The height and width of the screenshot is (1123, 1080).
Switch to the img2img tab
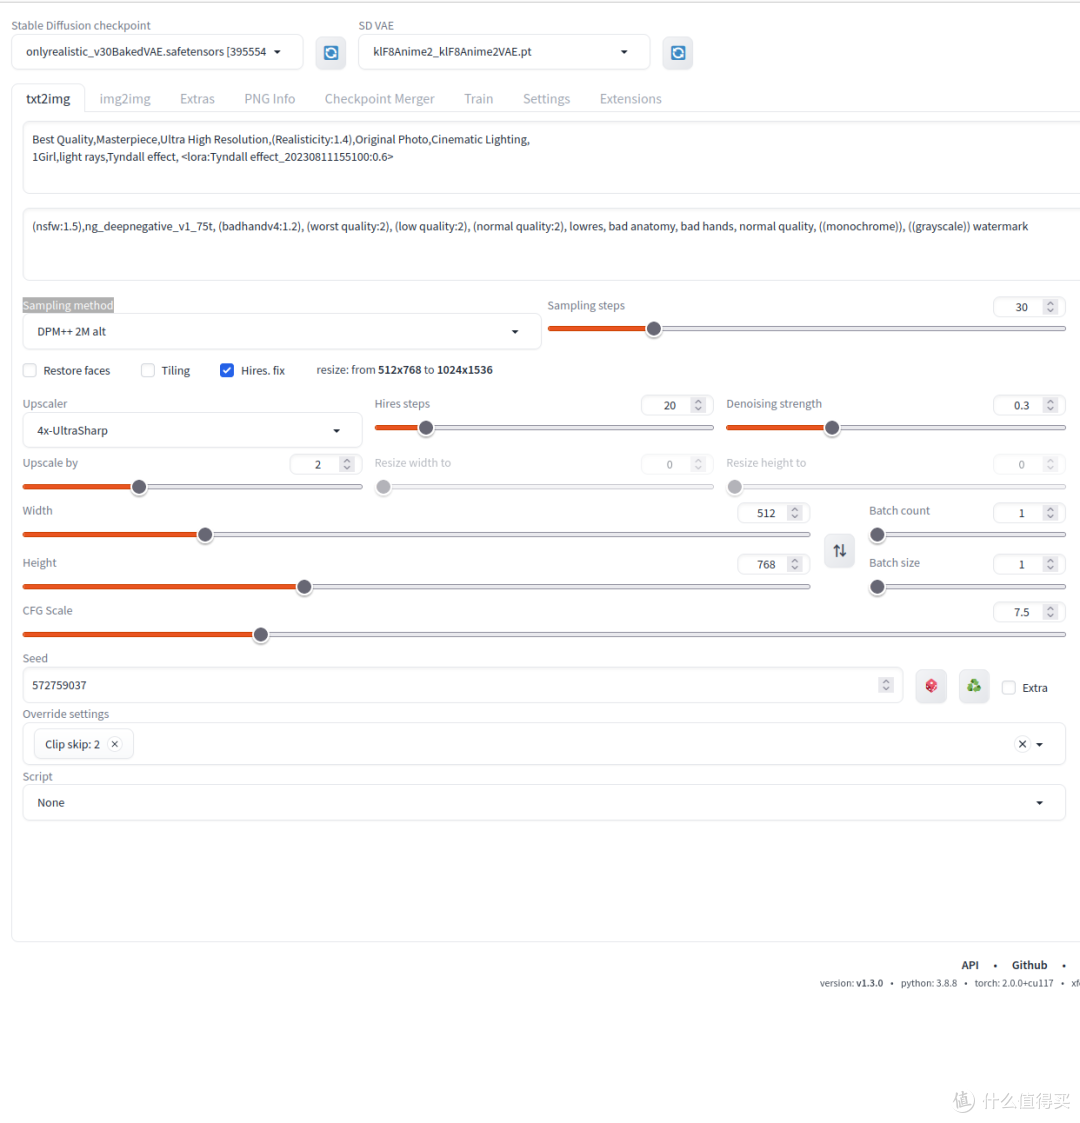[125, 99]
